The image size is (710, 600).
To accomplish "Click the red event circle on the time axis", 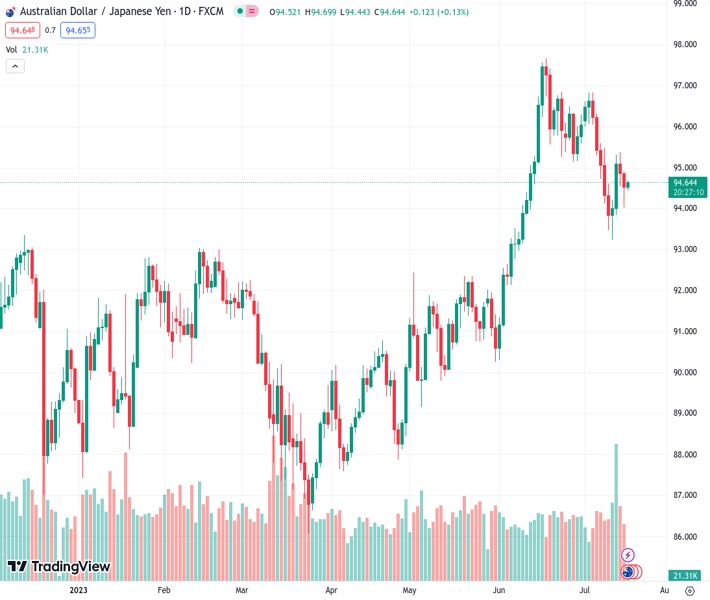I will click(x=637, y=572).
